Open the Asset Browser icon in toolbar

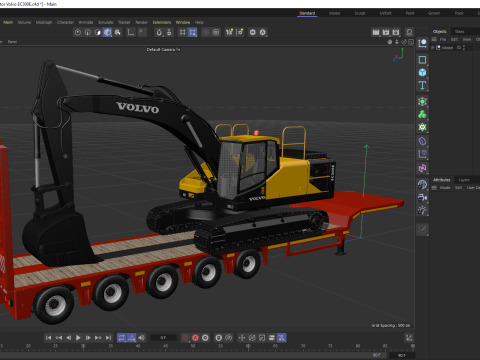click(x=409, y=32)
